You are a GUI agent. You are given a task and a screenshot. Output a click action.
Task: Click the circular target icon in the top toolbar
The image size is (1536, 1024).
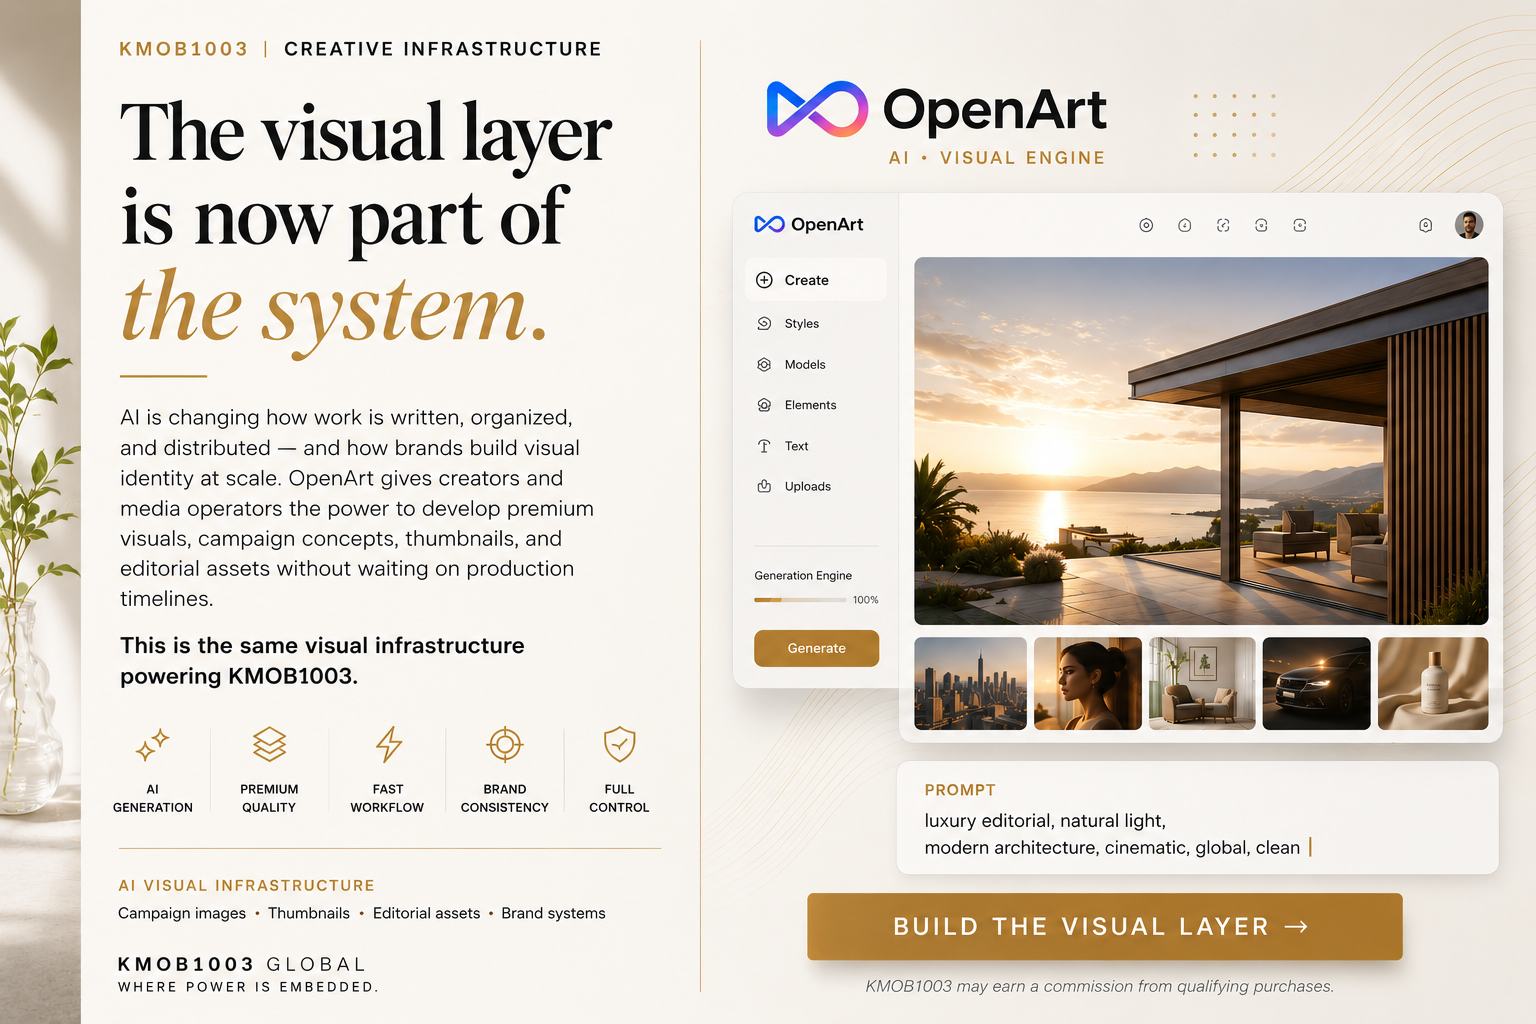[x=1146, y=225]
